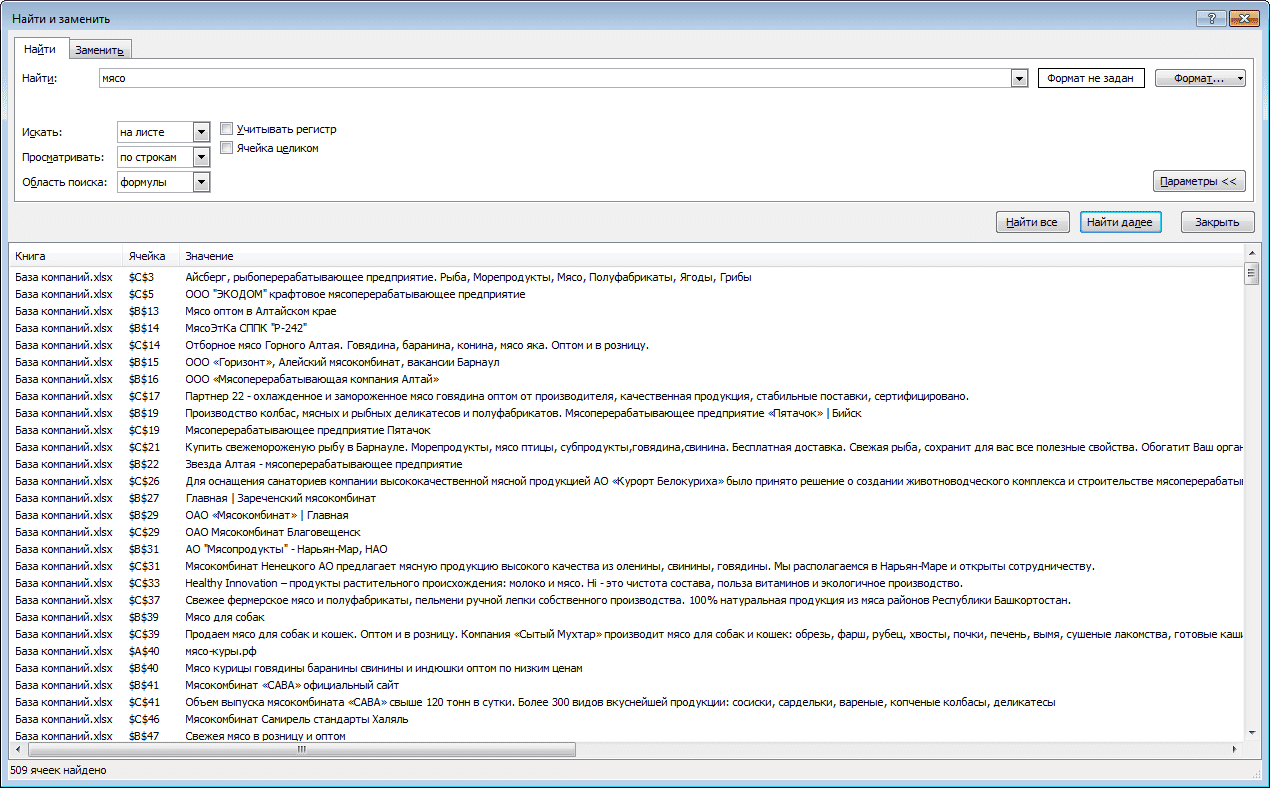Select result 'АО "Мясопродукты" - Нарьян-Мар, НАО'
Screen dimensions: 1270x788
[x=626, y=549]
